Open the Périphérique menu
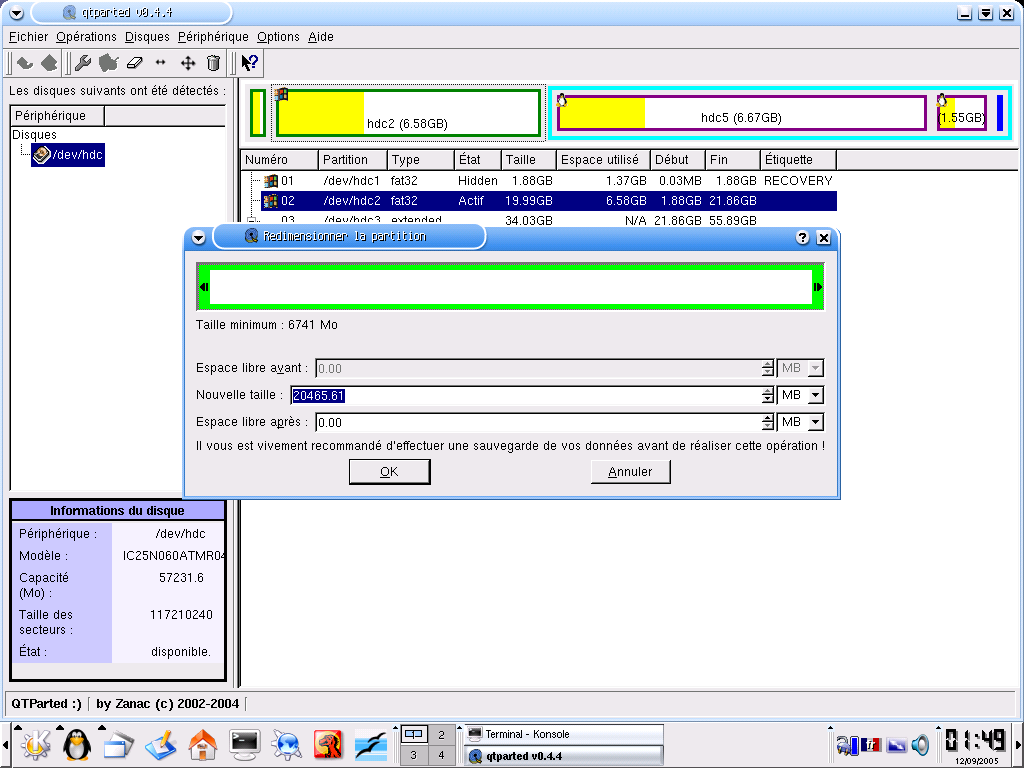The width and height of the screenshot is (1024, 768). (x=213, y=37)
